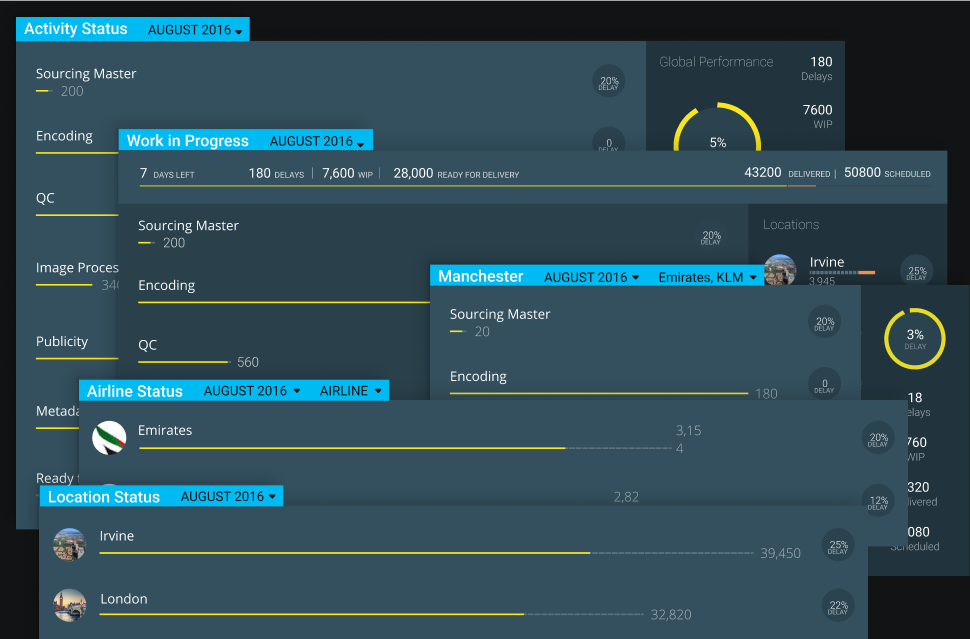Open the Work in Progress month dropdown
This screenshot has width=970, height=639.
click(x=319, y=142)
